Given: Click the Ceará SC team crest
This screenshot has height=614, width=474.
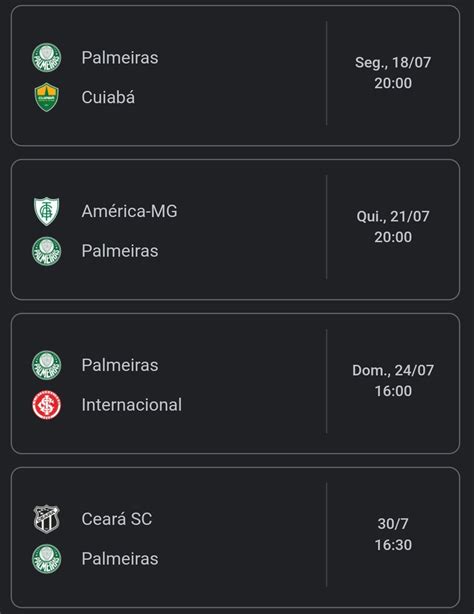Looking at the screenshot, I should click(x=47, y=519).
